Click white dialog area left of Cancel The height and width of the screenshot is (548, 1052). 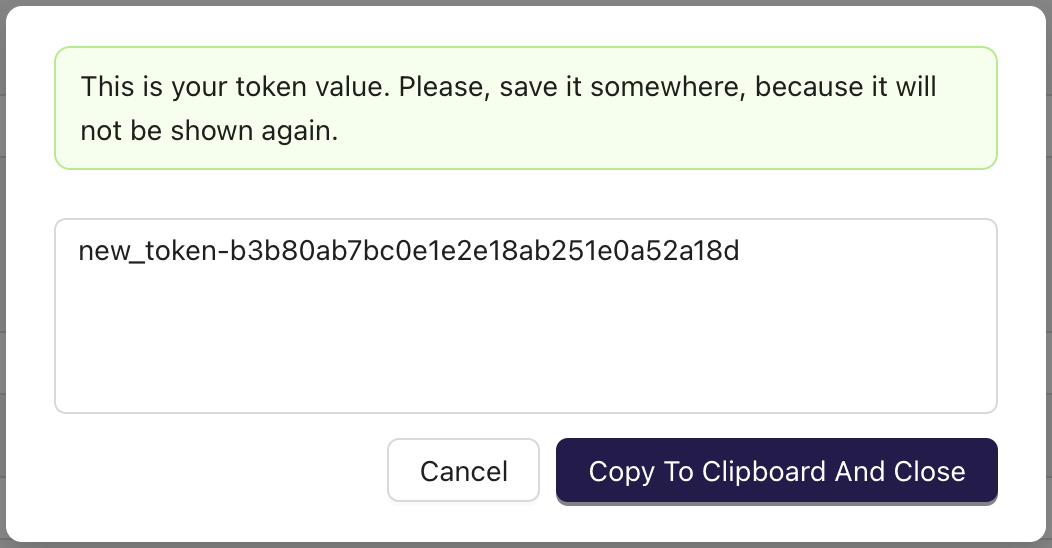pyautogui.click(x=220, y=471)
